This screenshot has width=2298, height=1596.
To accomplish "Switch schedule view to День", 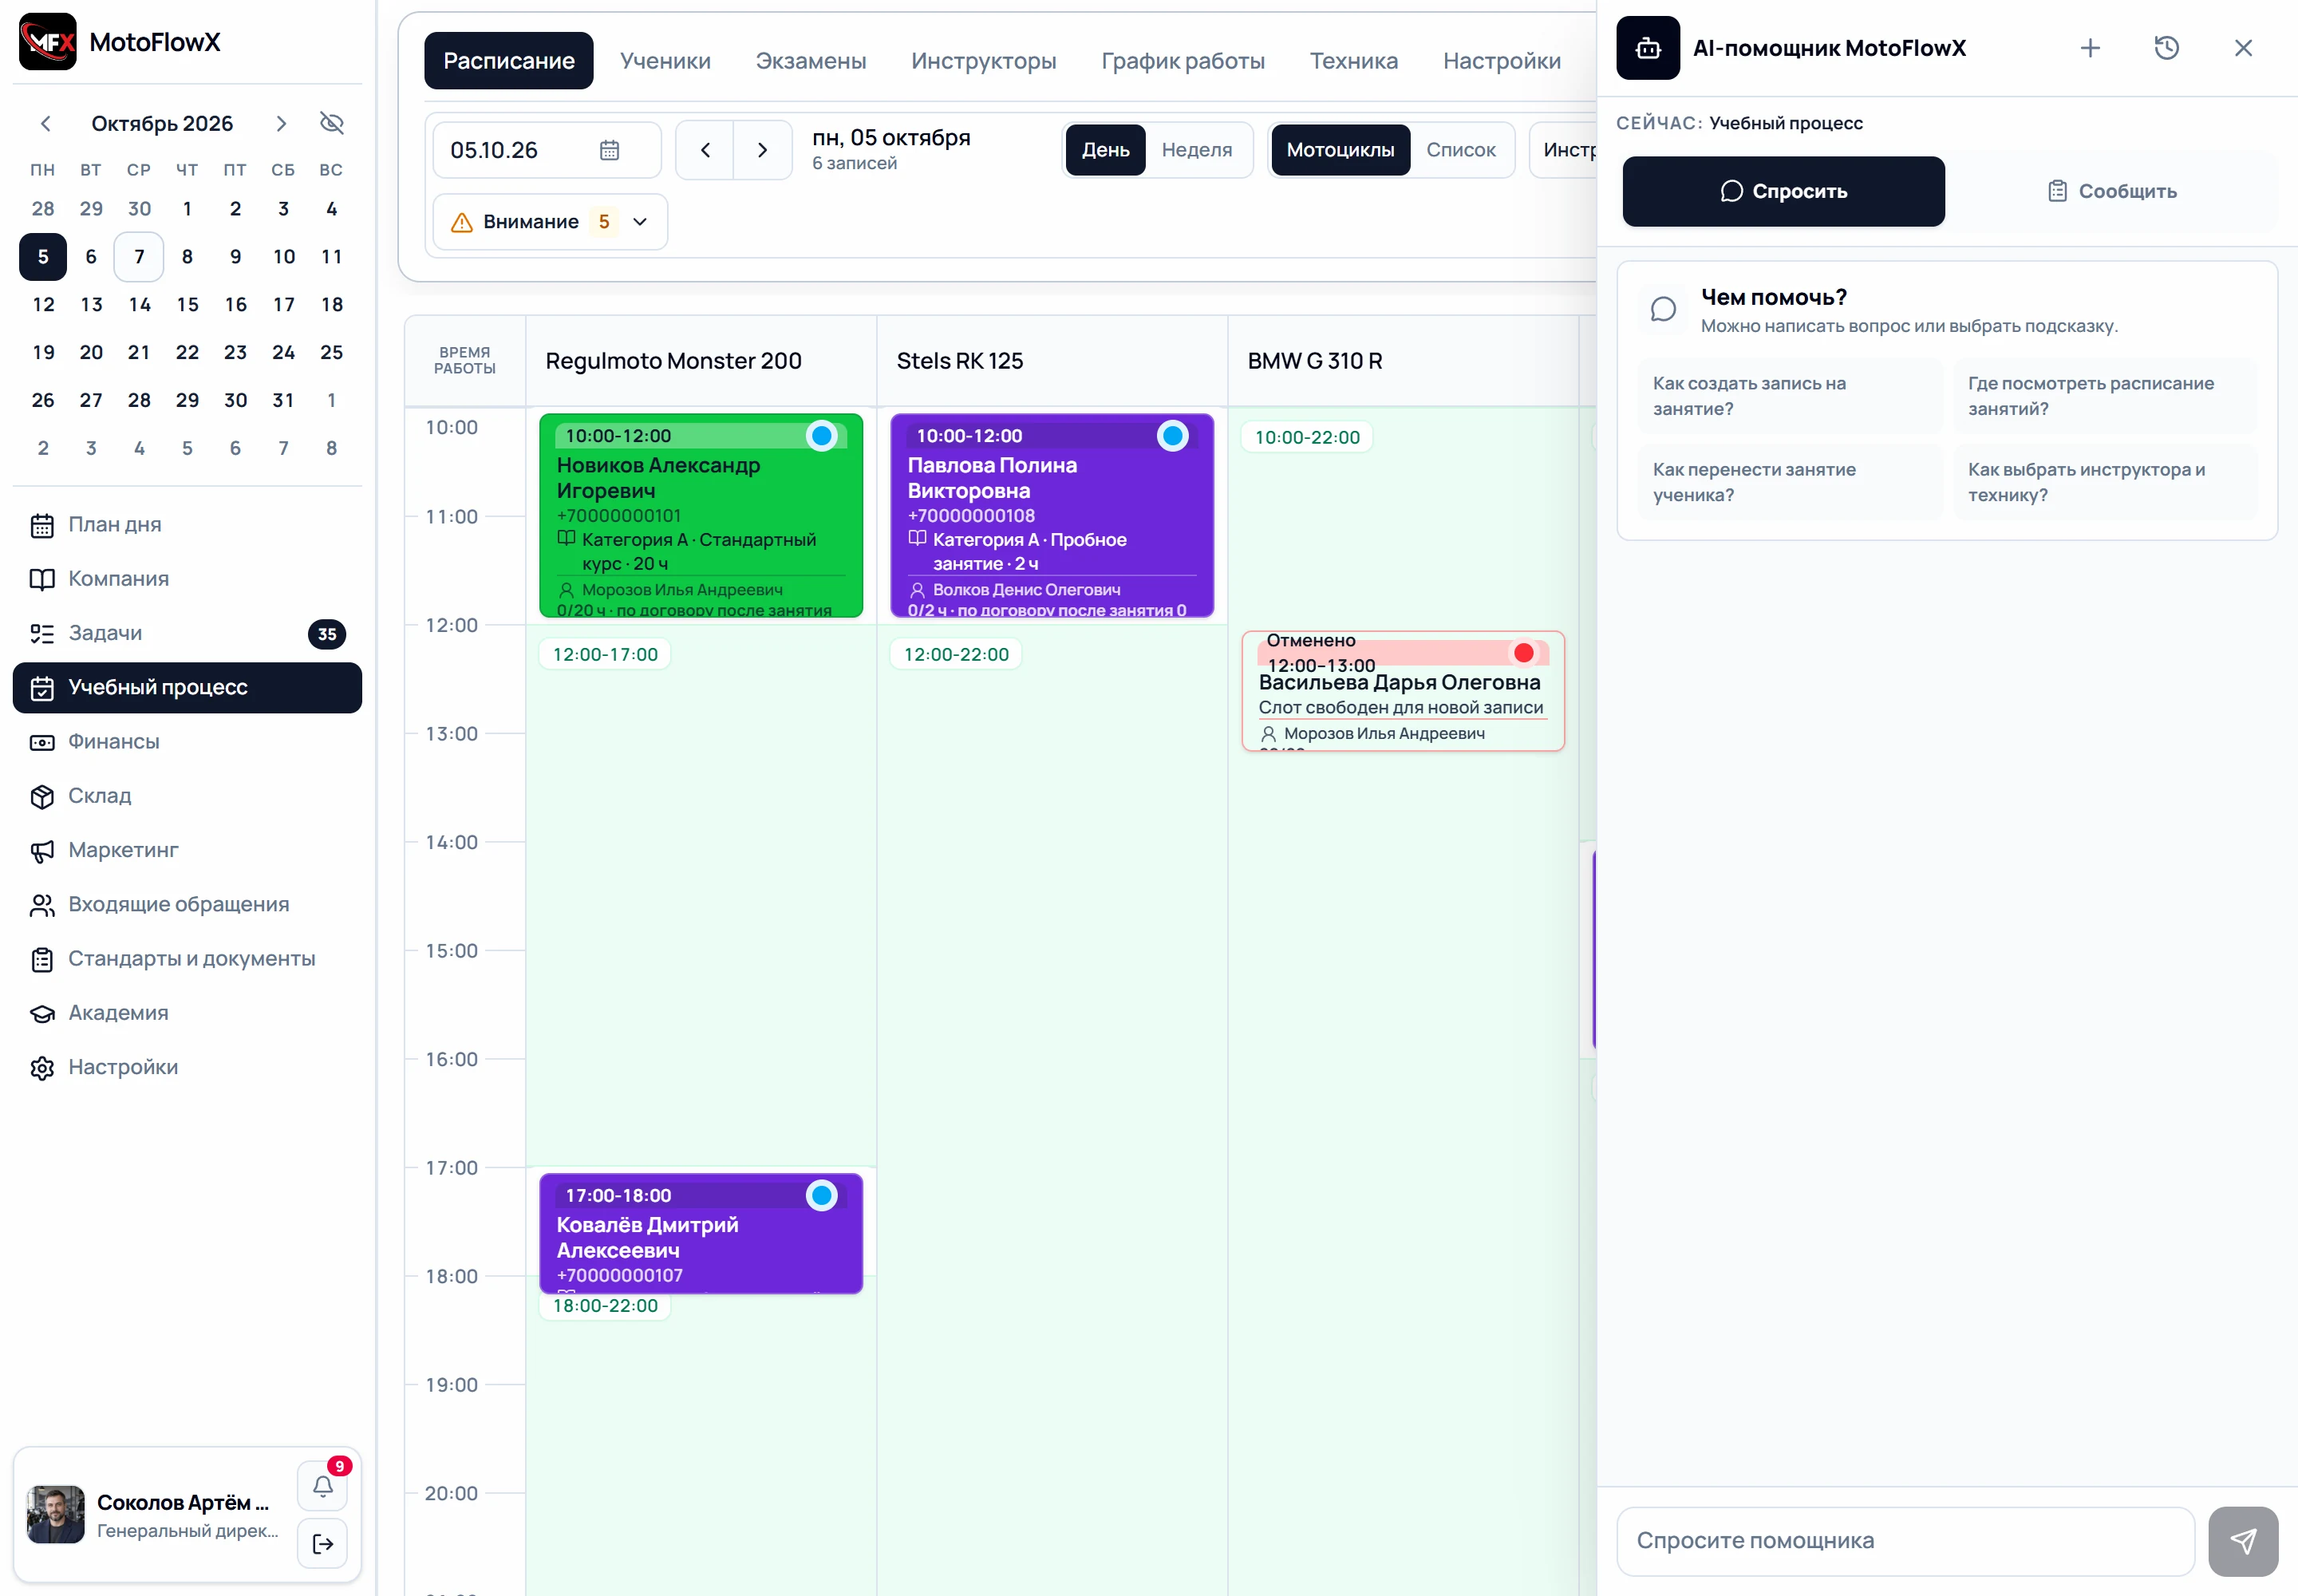I will (1105, 150).
